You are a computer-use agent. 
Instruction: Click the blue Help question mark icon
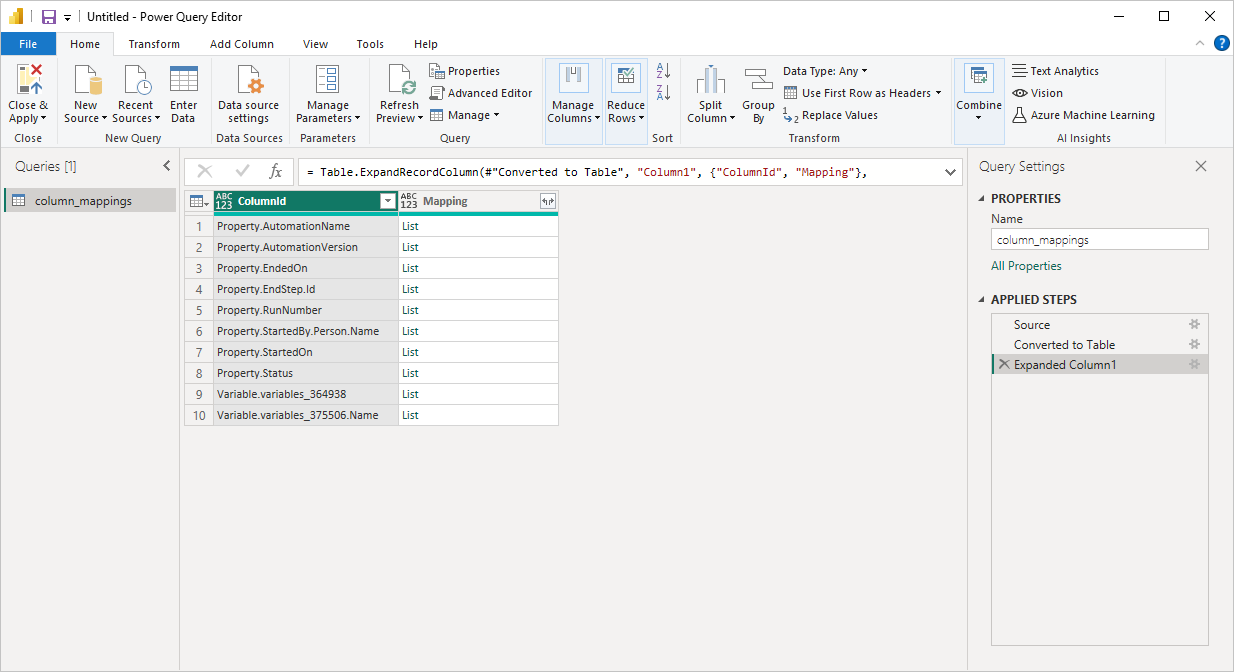coord(1221,43)
